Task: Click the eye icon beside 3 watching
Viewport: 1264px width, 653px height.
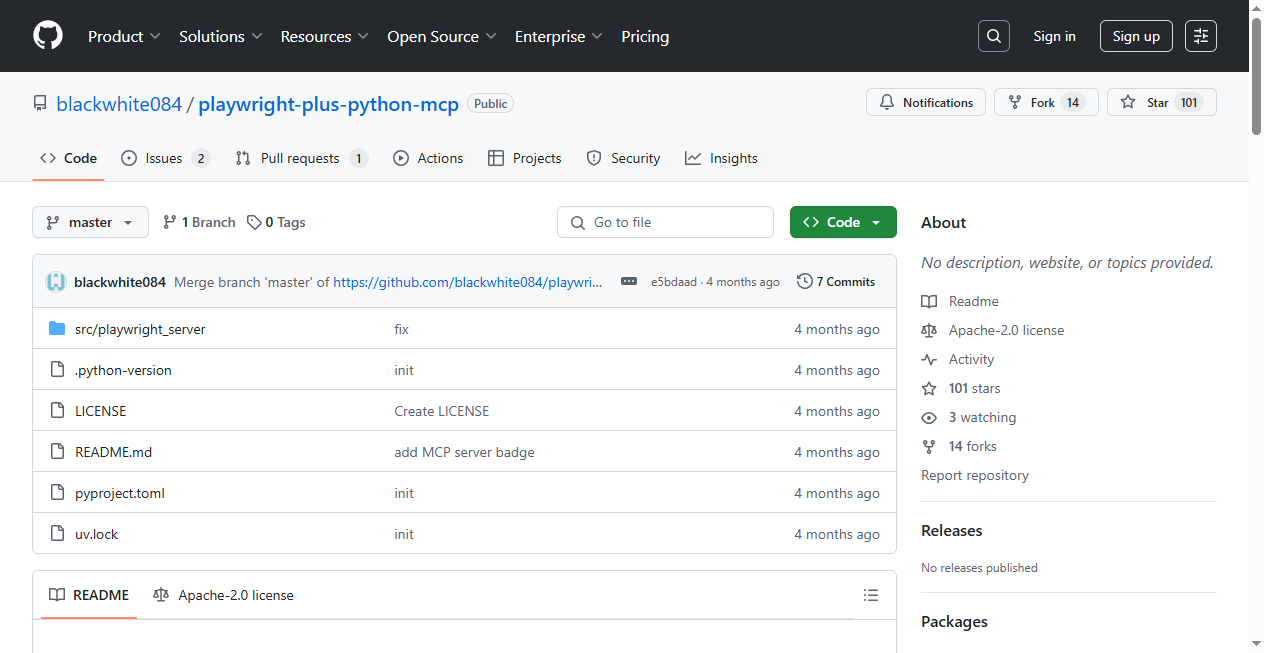Action: click(929, 417)
